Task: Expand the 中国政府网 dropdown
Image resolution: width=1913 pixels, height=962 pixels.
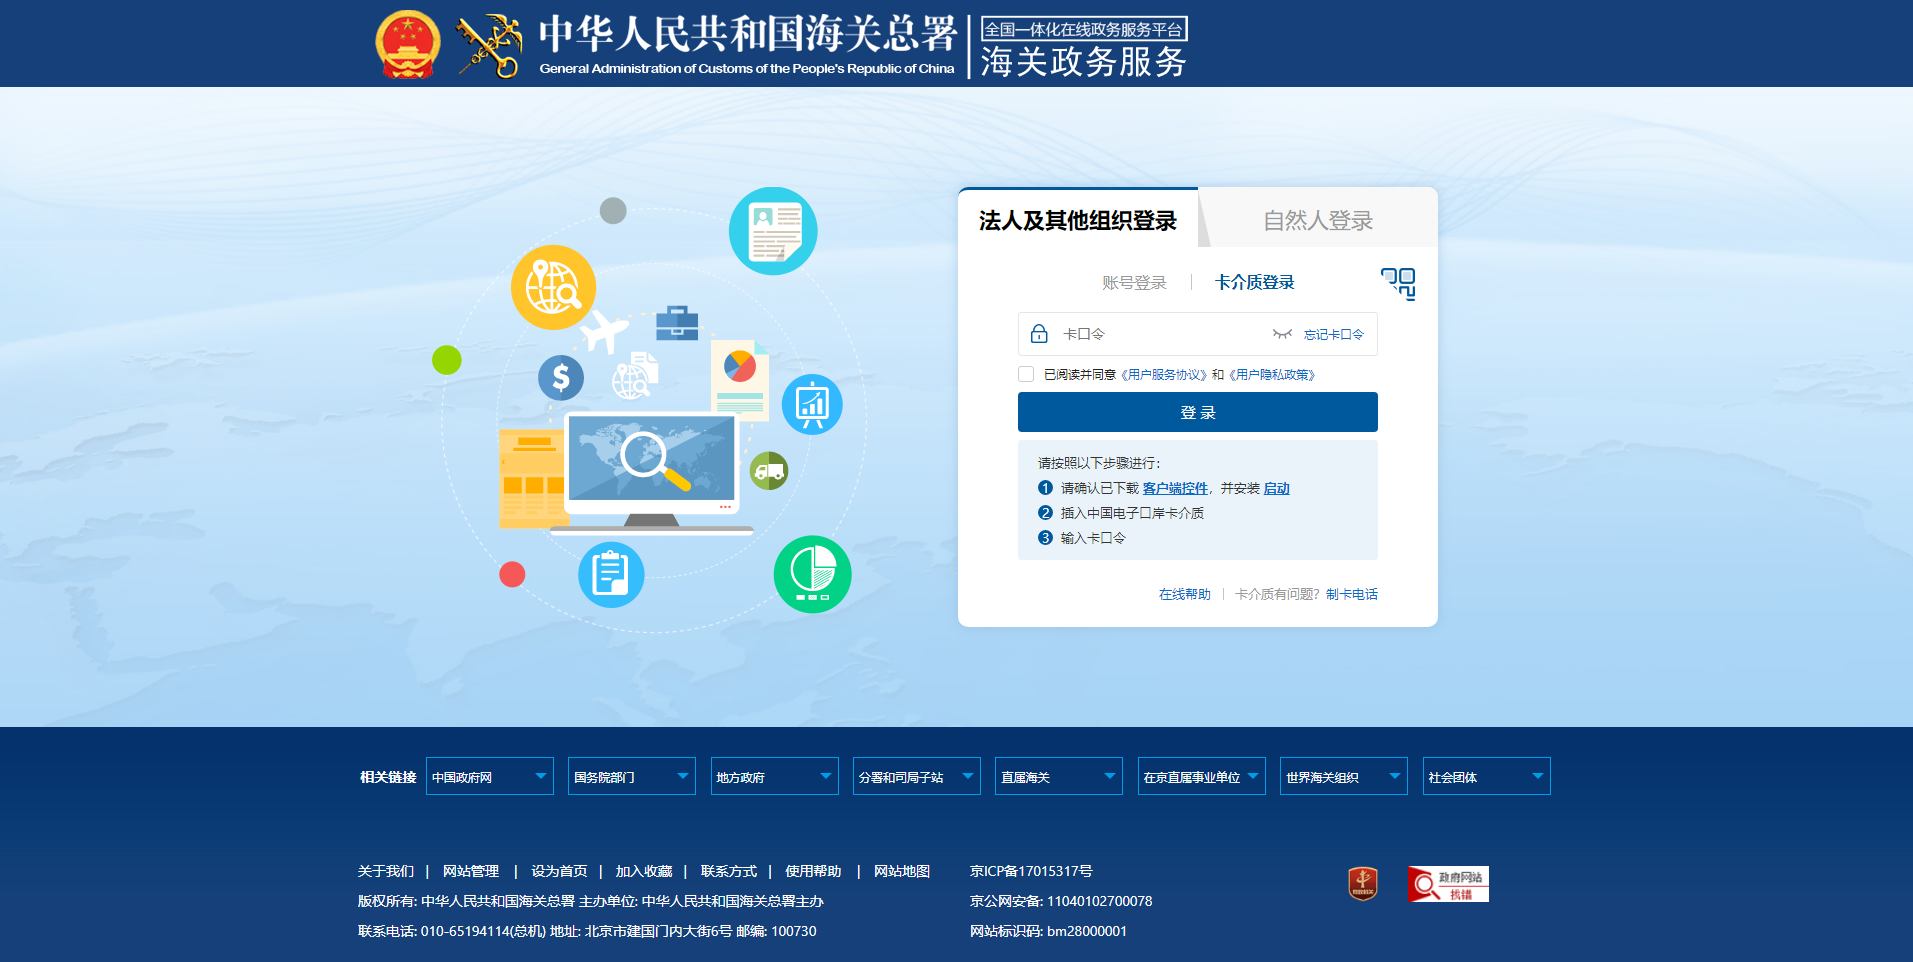Action: tap(489, 777)
